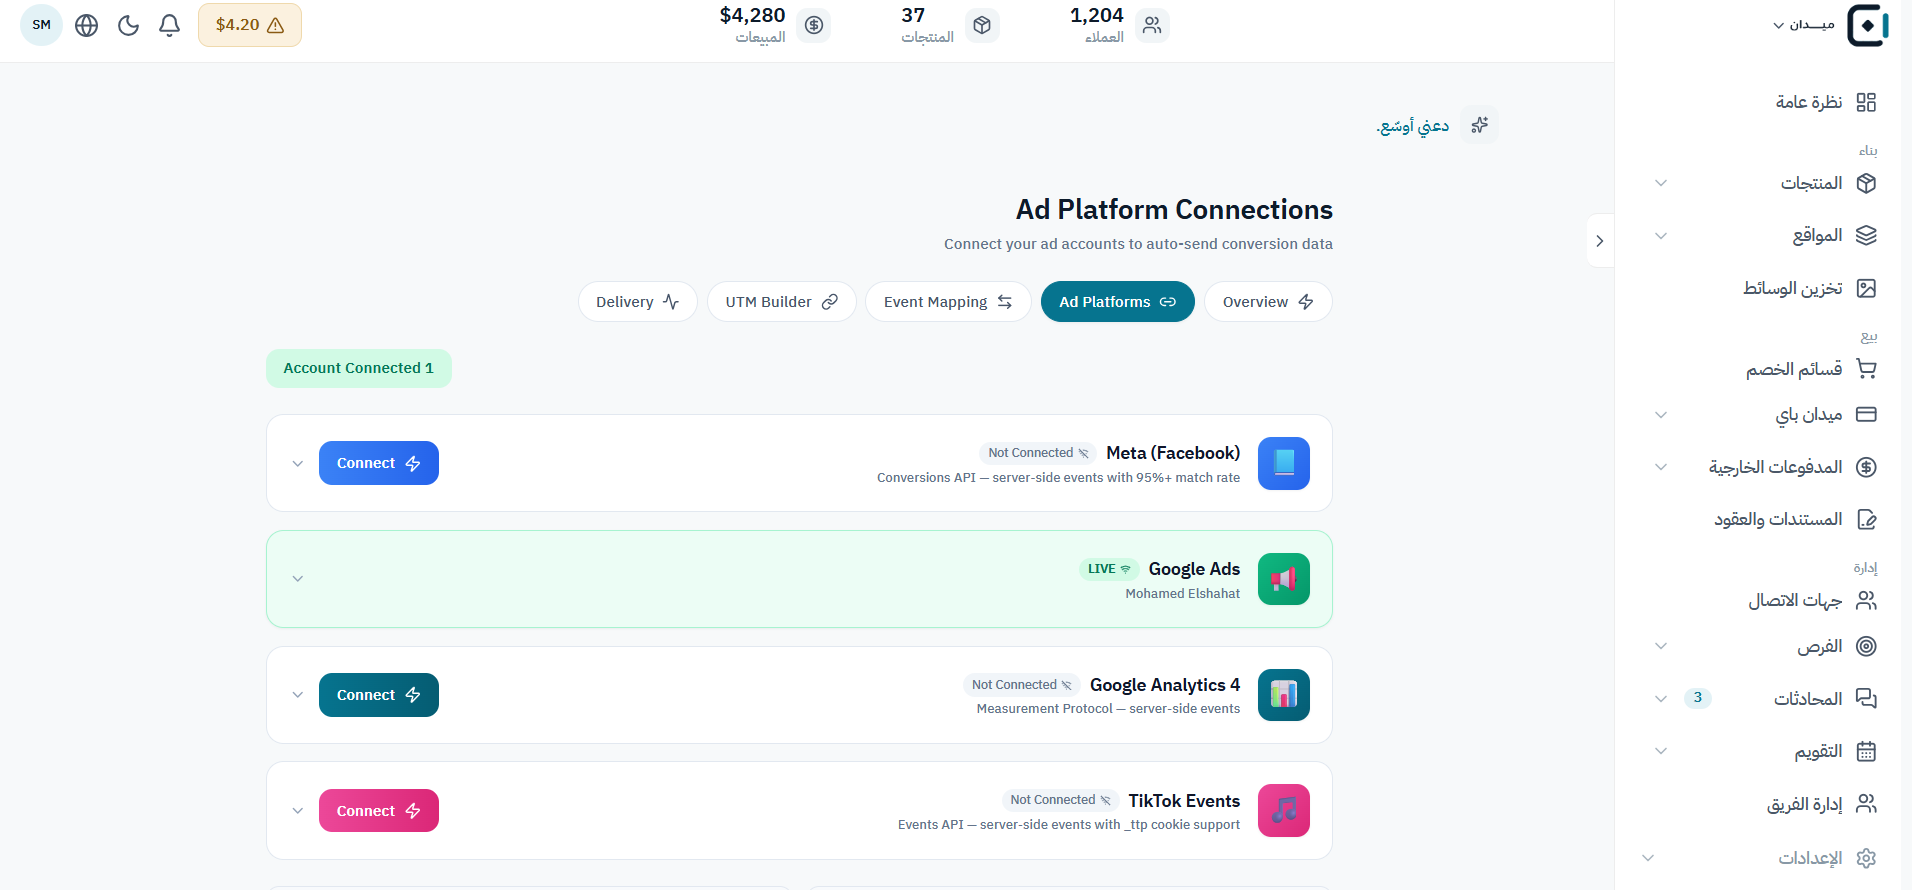1912x890 pixels.
Task: Click the Midan logo in the sidebar
Action: coord(1867,25)
